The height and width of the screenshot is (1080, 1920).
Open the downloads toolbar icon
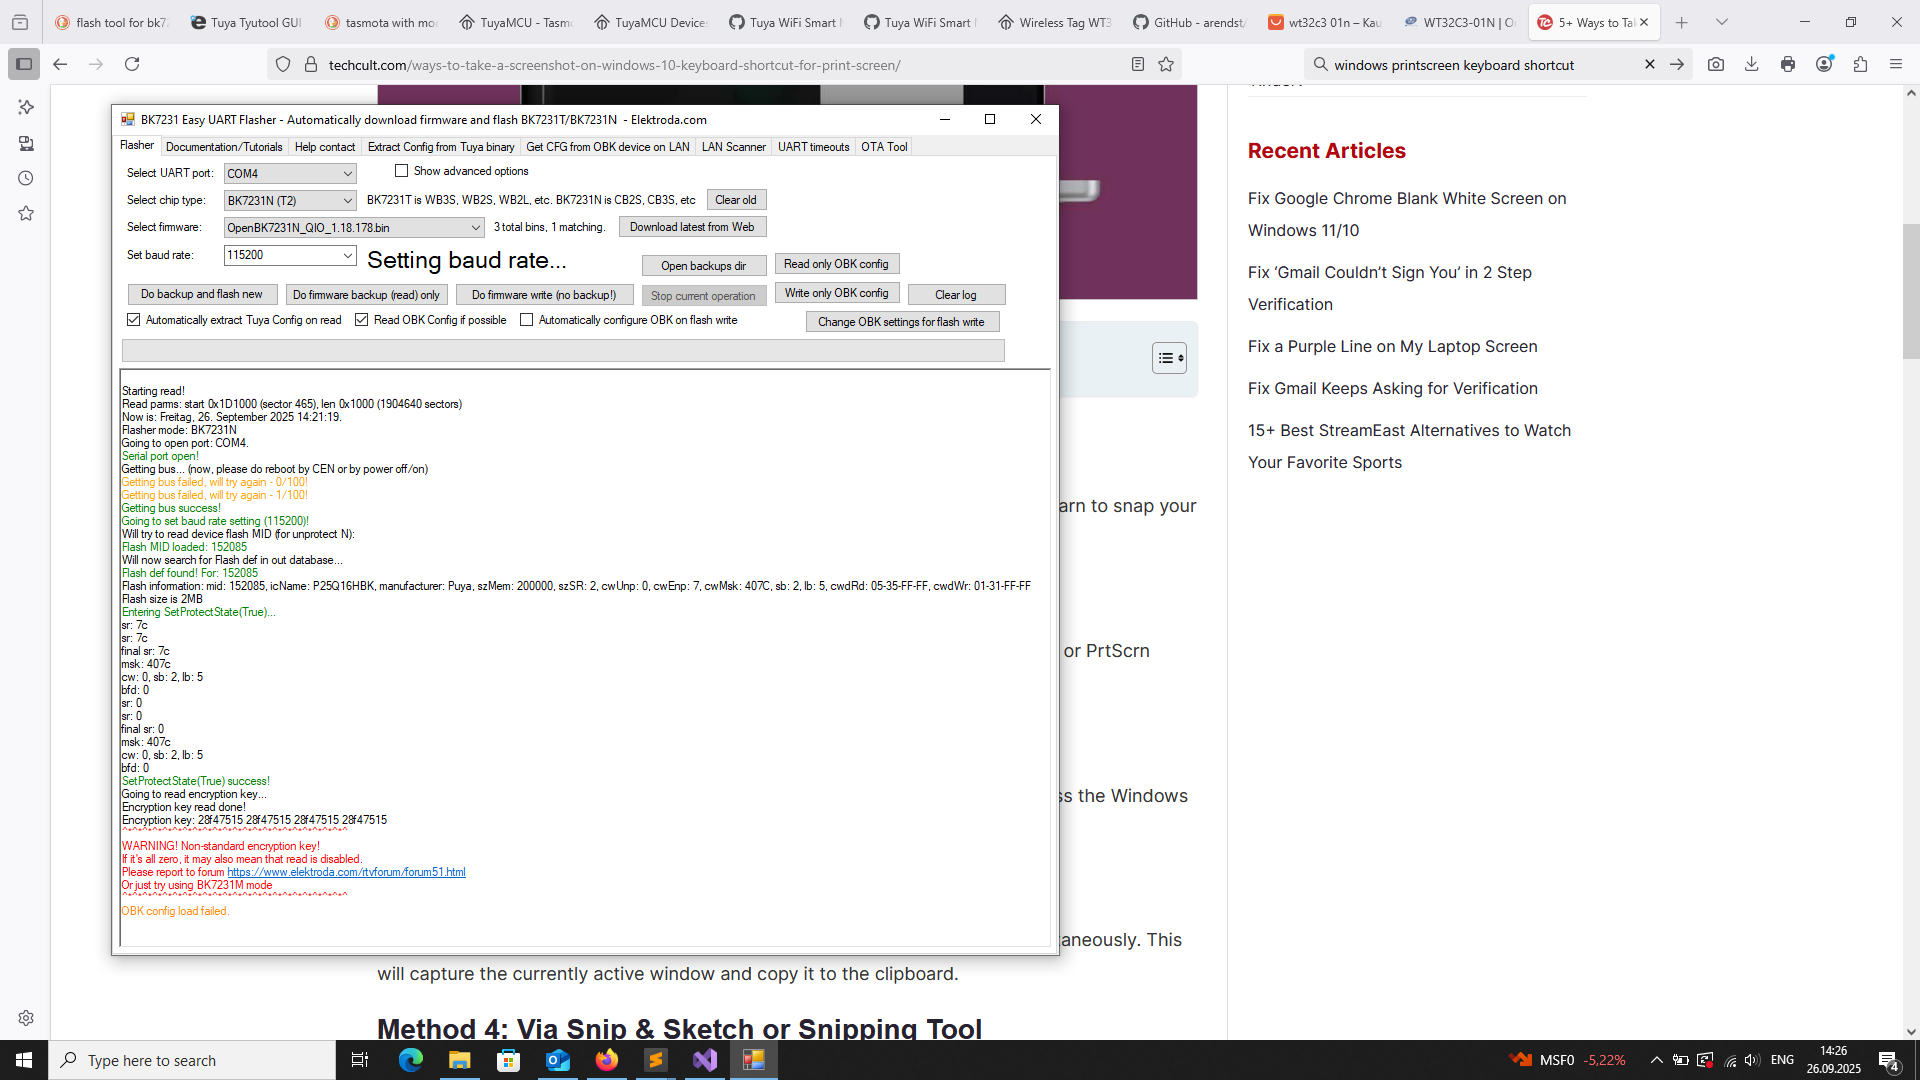[1752, 64]
